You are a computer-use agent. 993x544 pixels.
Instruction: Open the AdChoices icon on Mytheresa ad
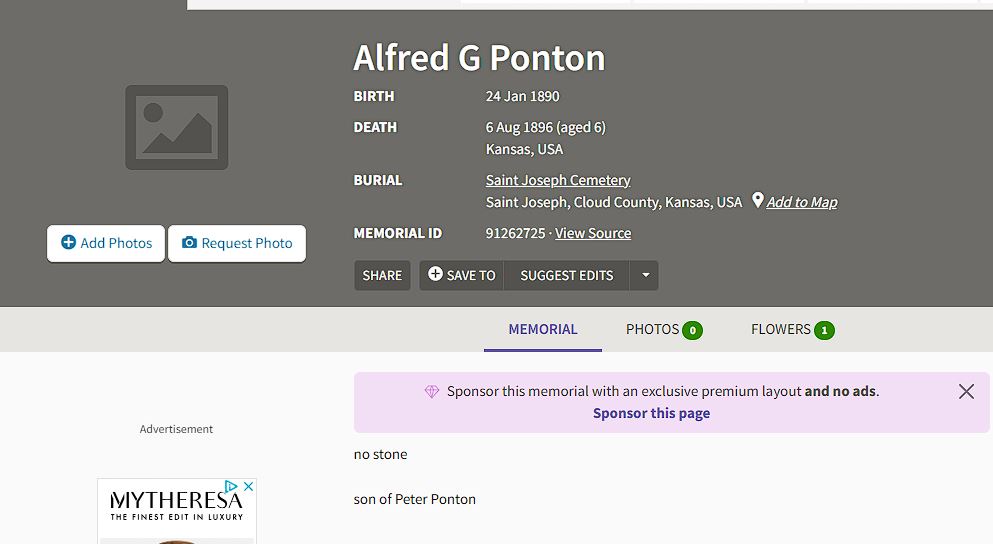coord(231,486)
